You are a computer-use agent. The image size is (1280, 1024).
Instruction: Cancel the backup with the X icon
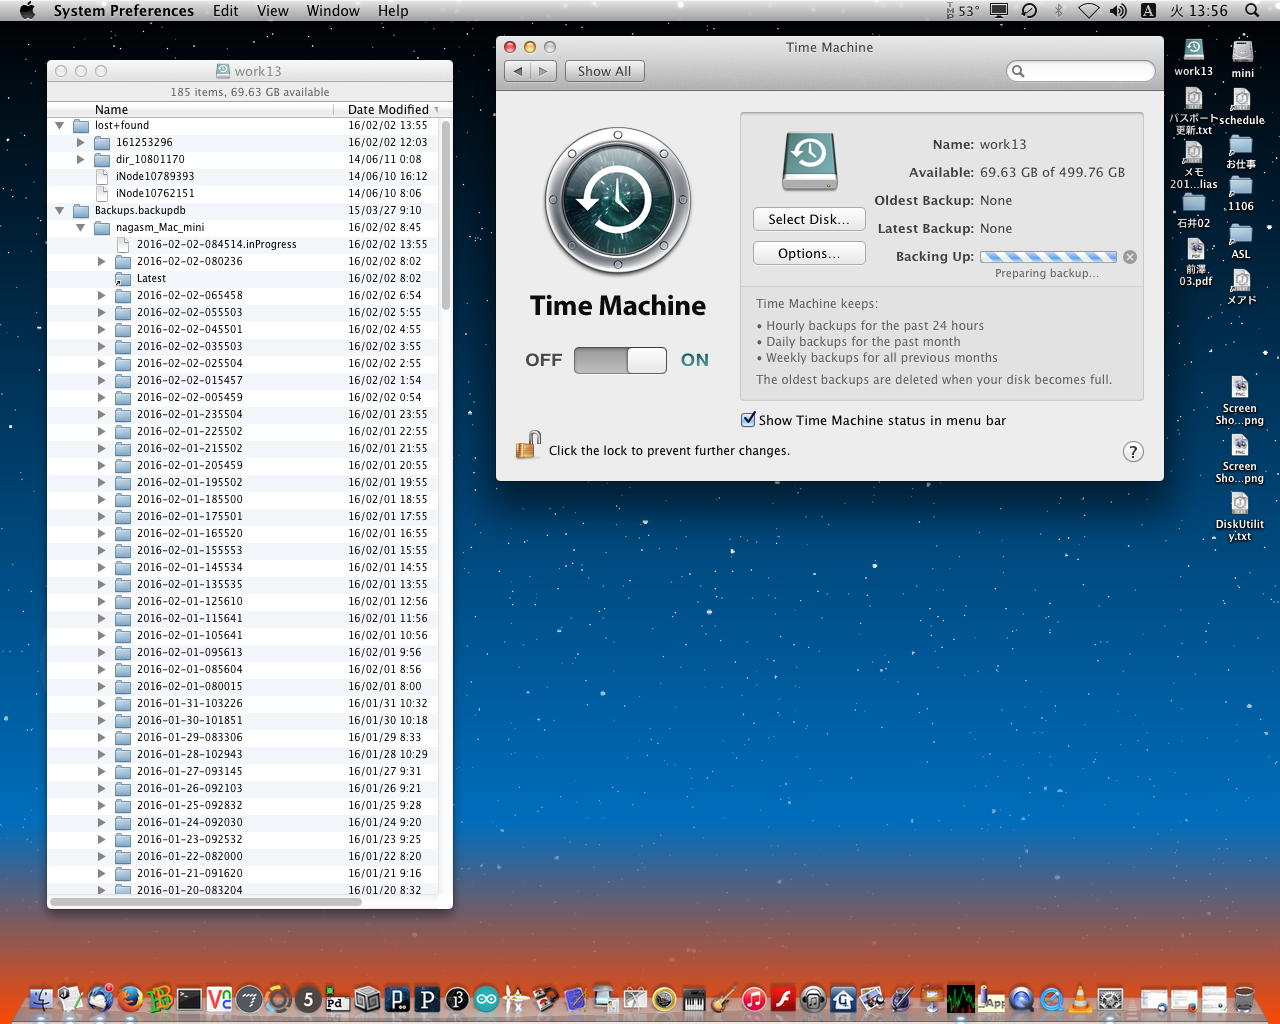[1130, 257]
